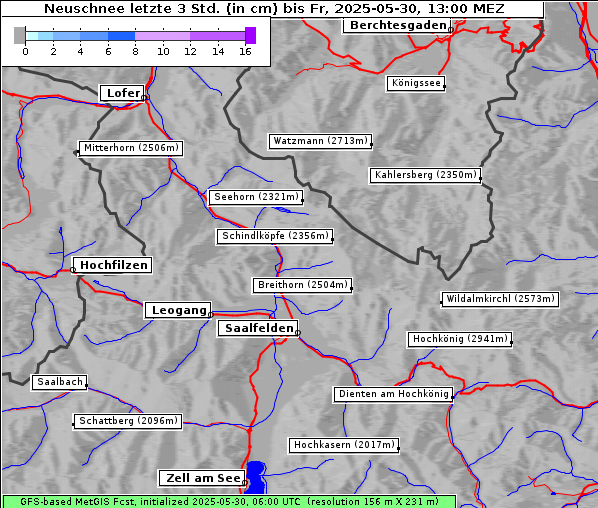The image size is (598, 508).
Task: Click the Dienten am Hochkönig label
Action: (394, 394)
